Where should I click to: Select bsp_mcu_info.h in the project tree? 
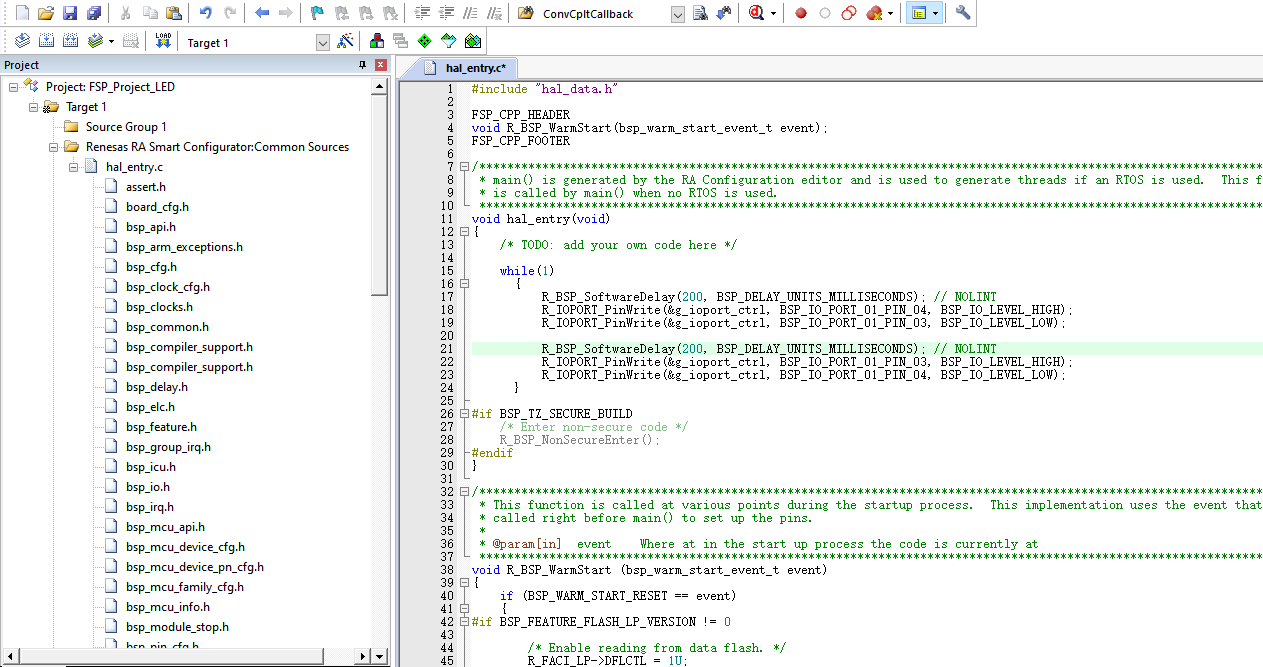tap(168, 607)
